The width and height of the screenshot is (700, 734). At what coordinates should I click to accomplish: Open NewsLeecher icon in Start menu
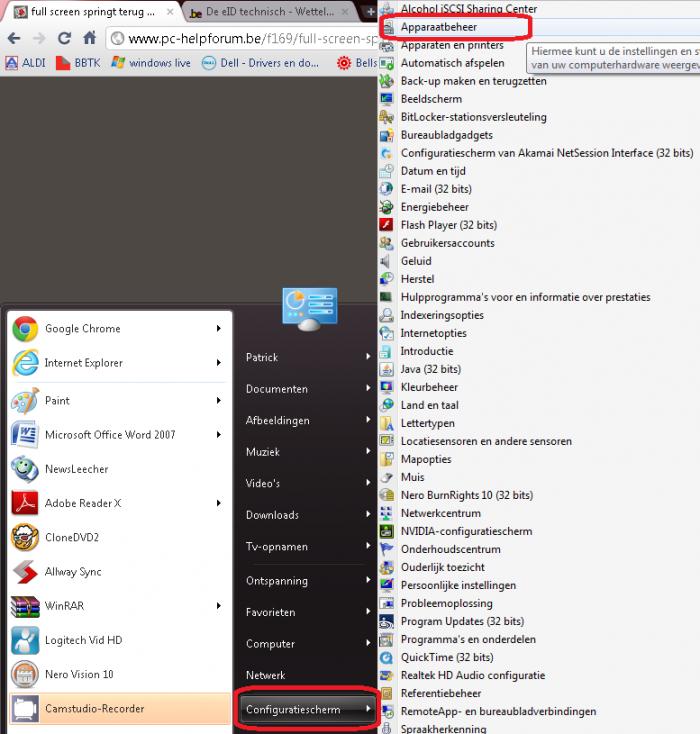coord(25,469)
